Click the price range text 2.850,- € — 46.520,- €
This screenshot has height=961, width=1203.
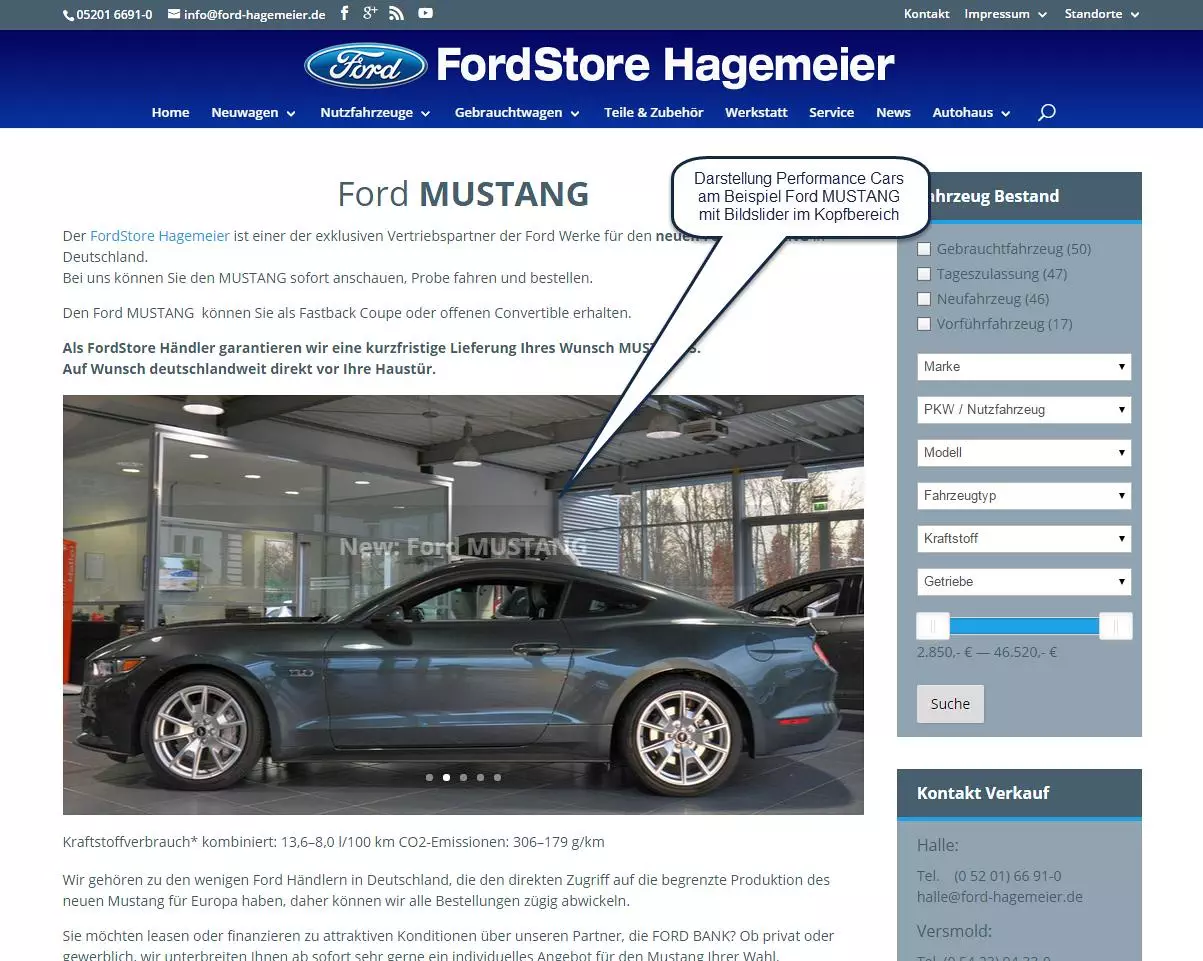(987, 652)
